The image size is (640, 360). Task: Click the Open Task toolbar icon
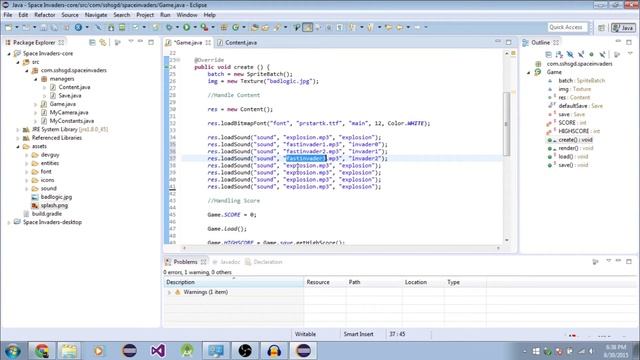[x=265, y=27]
